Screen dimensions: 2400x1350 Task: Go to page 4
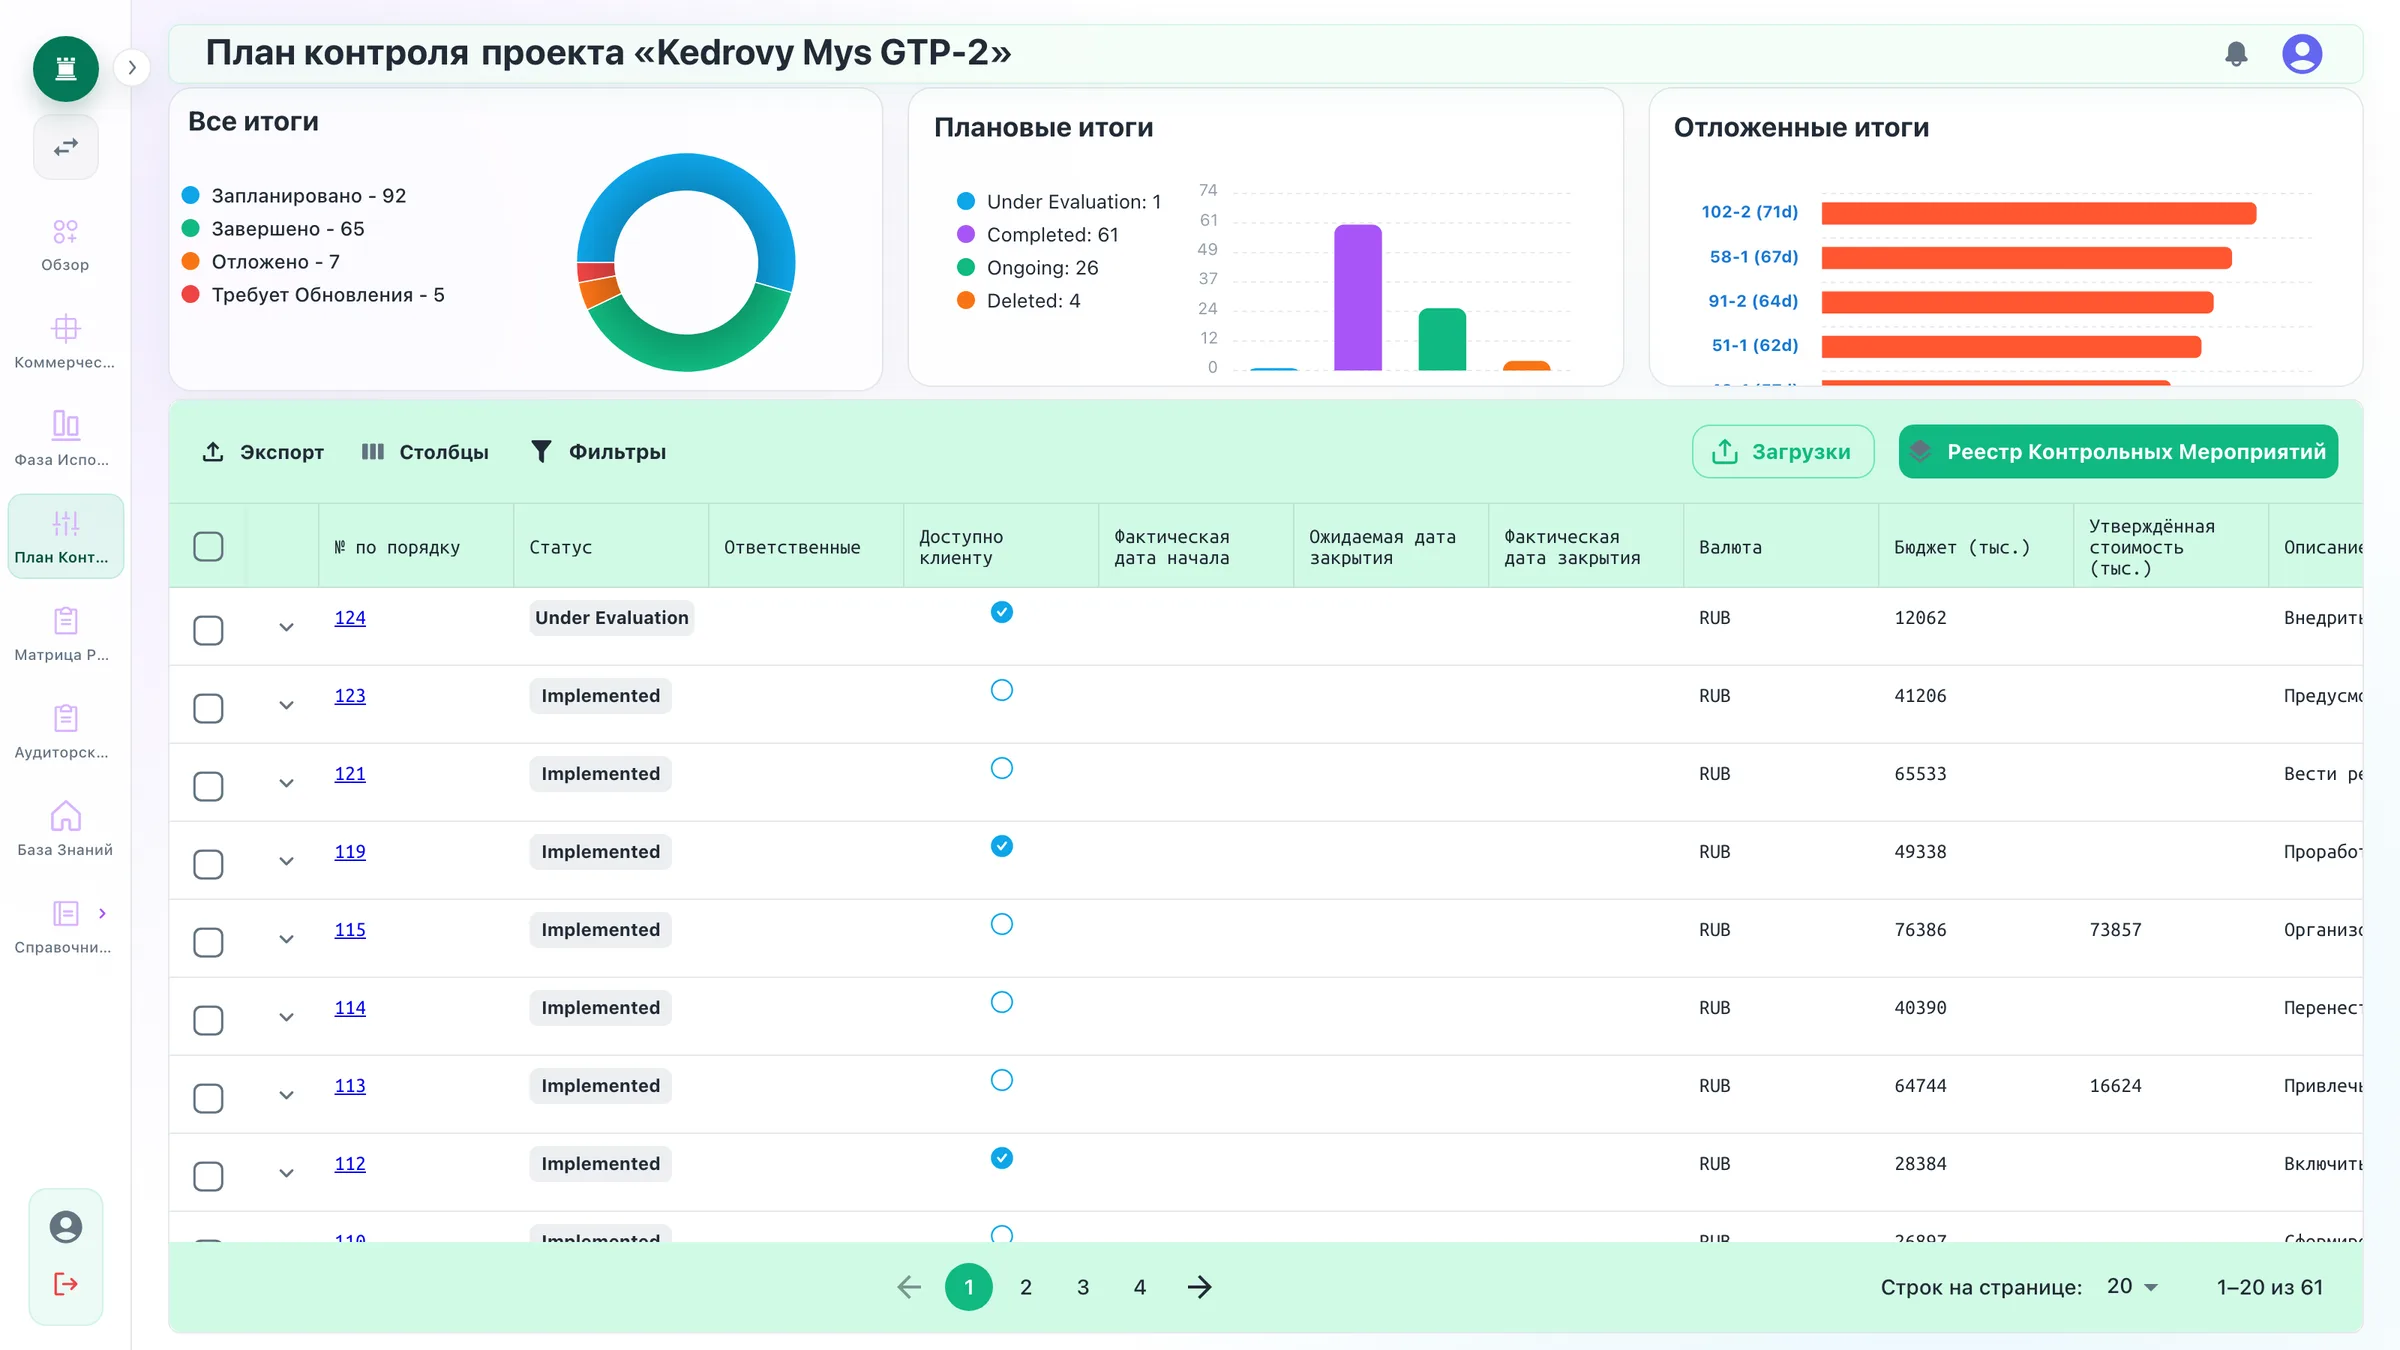[1140, 1287]
